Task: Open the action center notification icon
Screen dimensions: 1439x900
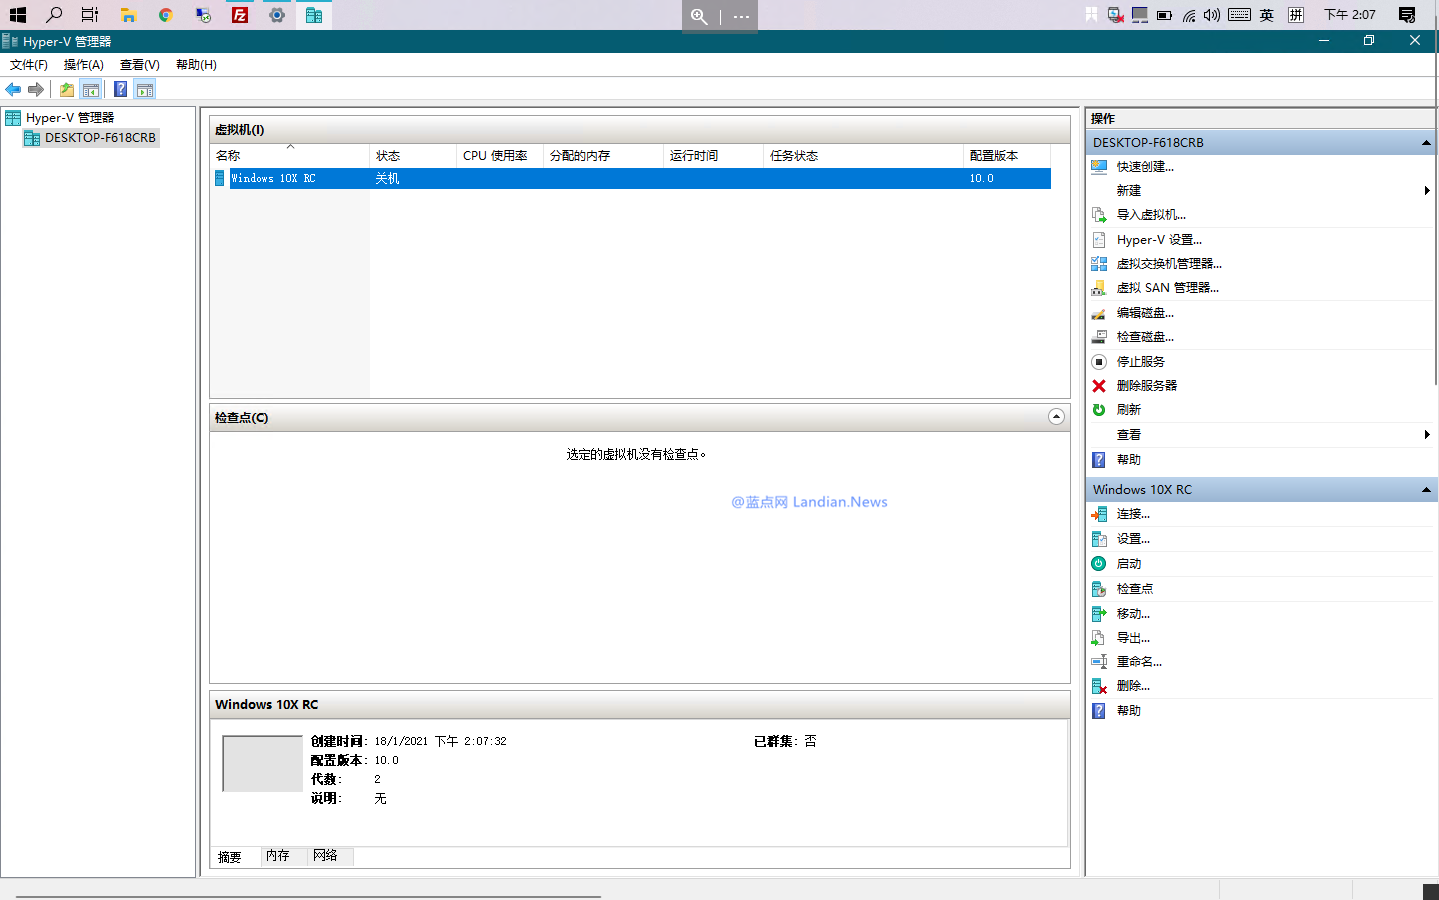Action: tap(1407, 15)
